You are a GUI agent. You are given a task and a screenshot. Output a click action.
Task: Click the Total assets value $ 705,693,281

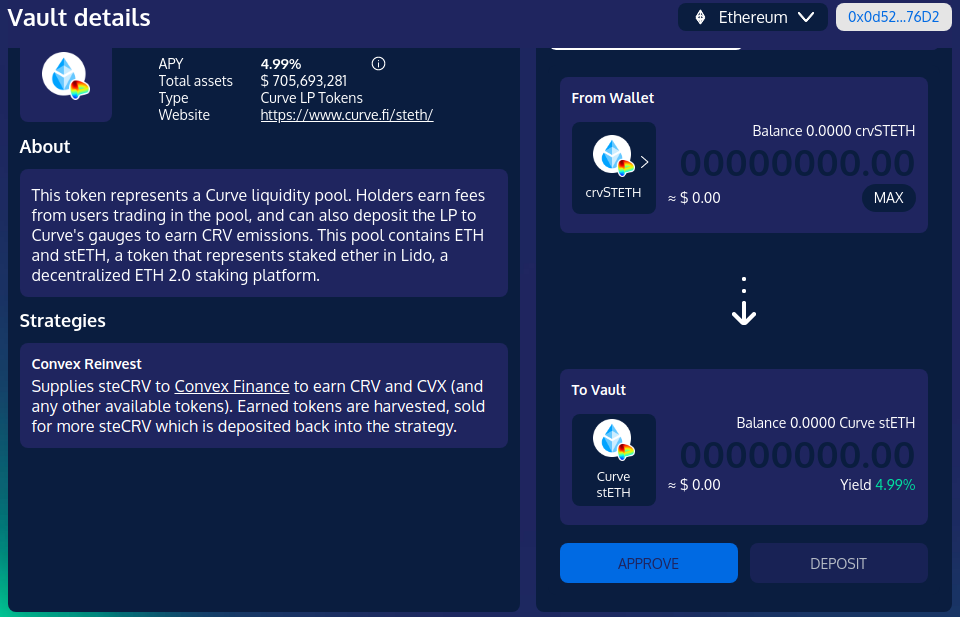(304, 81)
